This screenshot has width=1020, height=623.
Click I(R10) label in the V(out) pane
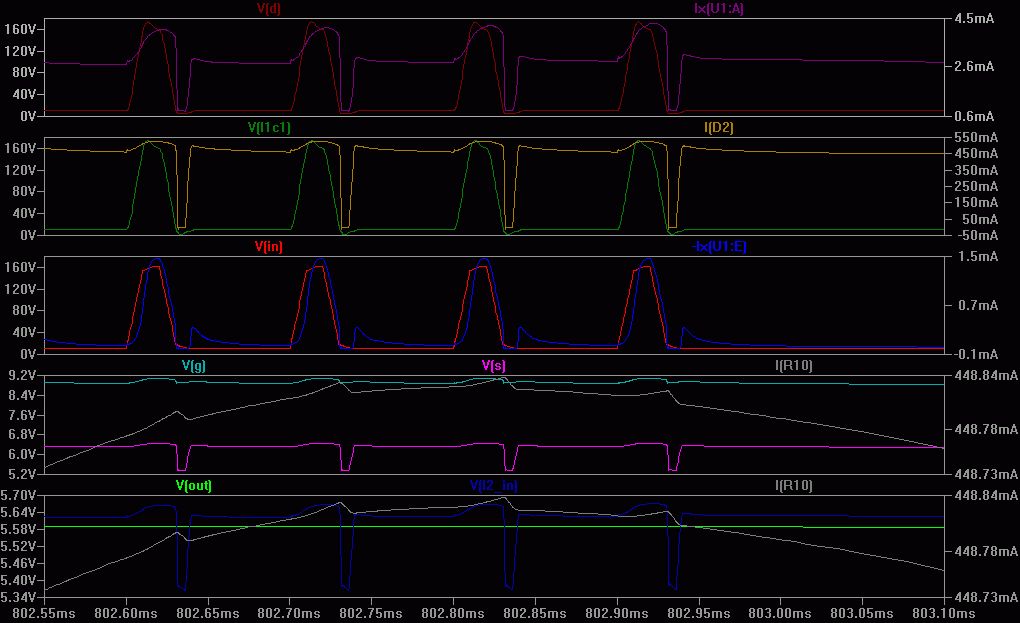click(794, 485)
